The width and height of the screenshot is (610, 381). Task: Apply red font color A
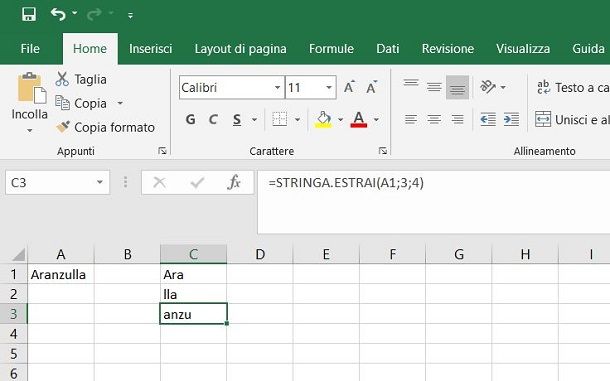coord(359,119)
